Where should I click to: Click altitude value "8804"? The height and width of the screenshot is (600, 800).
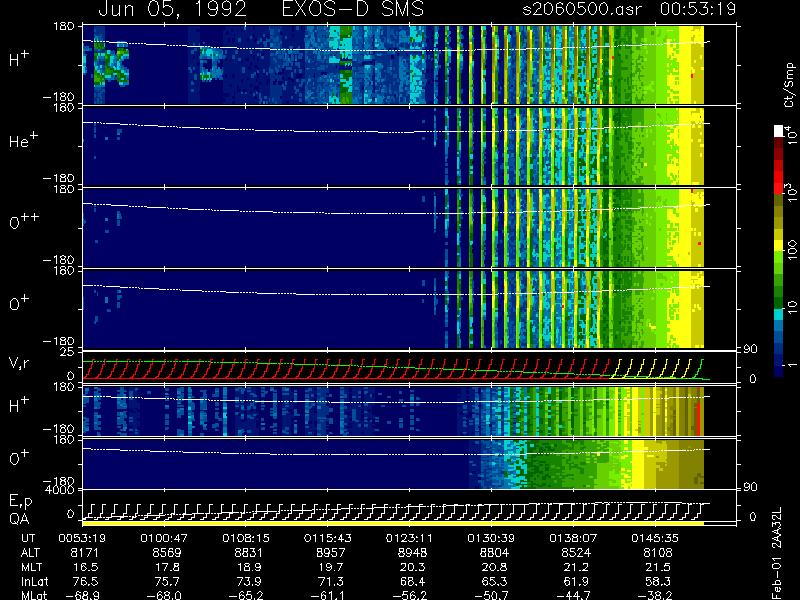[x=494, y=553]
